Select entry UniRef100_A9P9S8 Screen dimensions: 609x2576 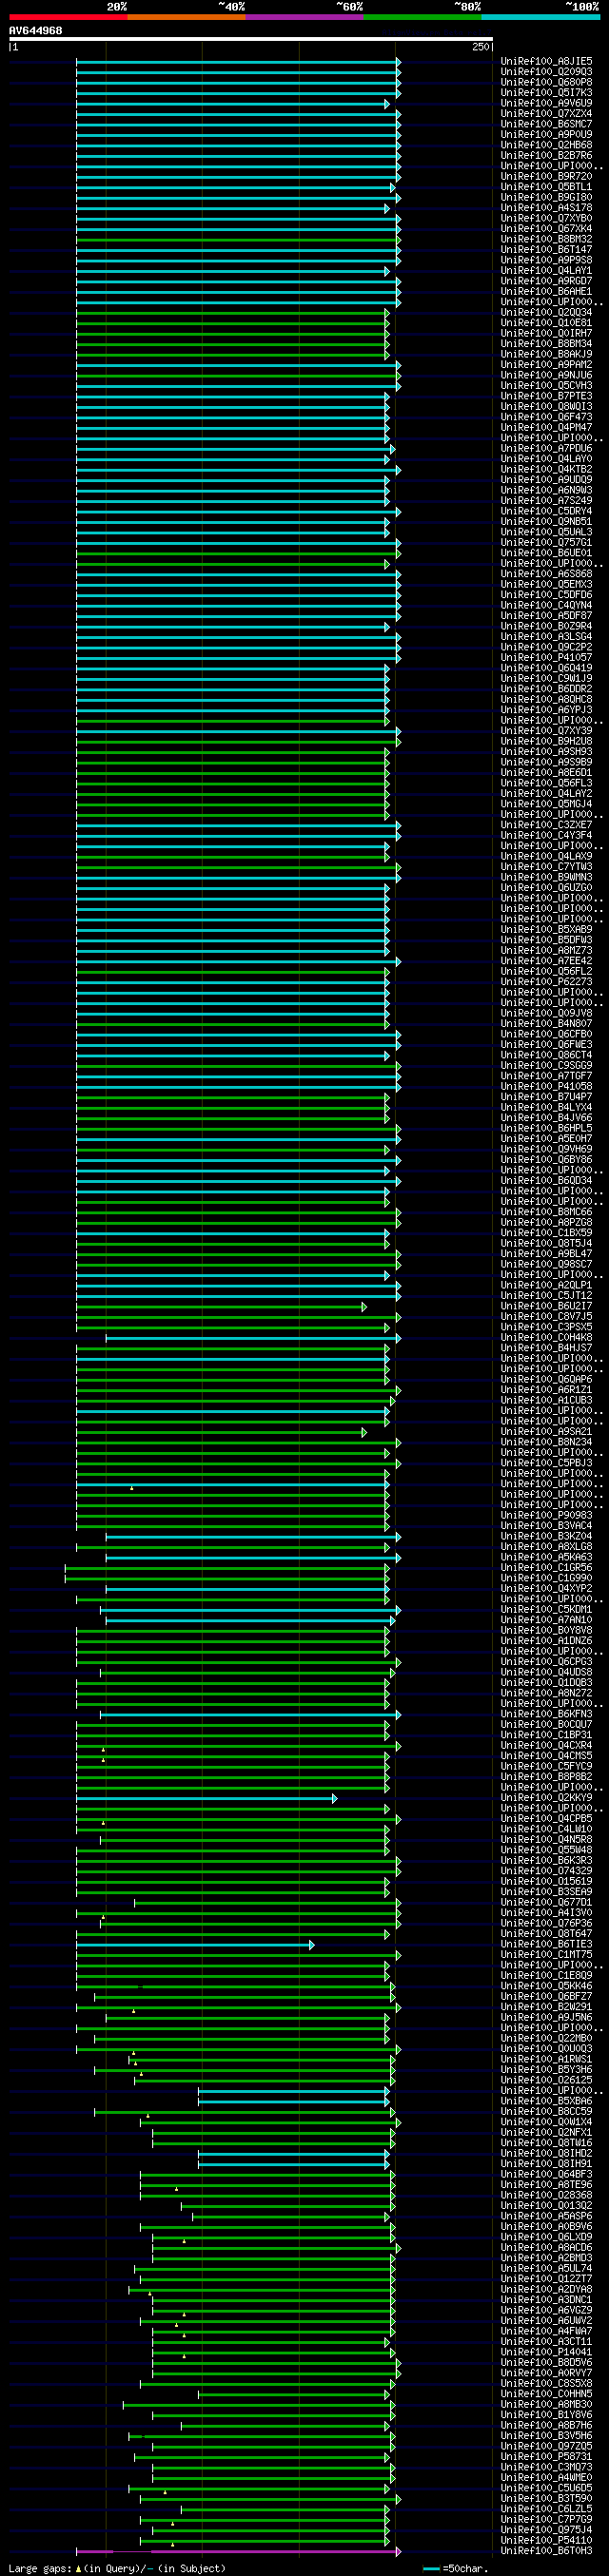546,261
